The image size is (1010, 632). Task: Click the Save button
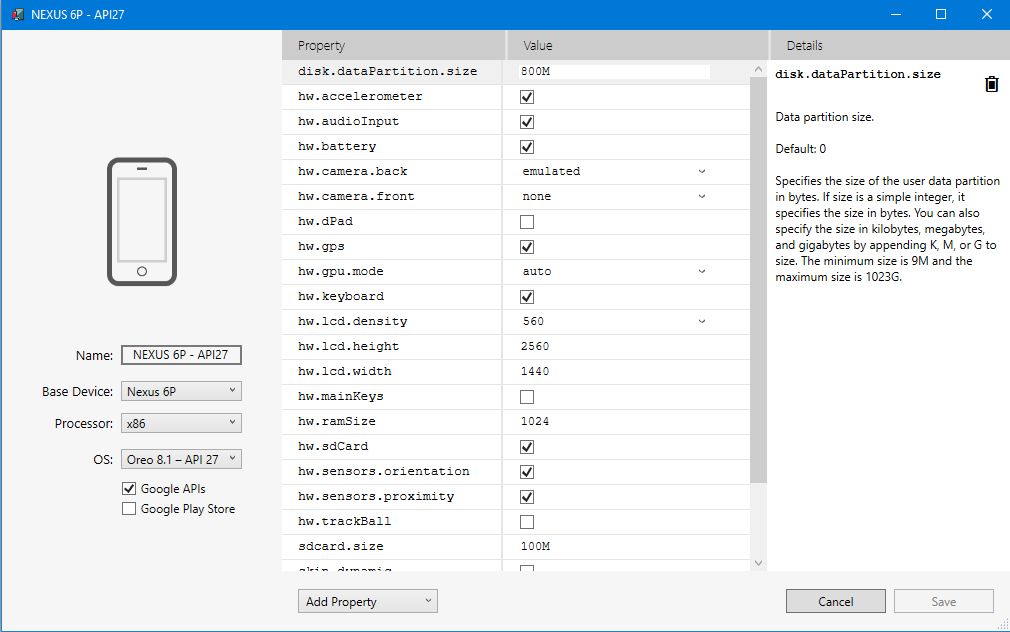coord(944,601)
